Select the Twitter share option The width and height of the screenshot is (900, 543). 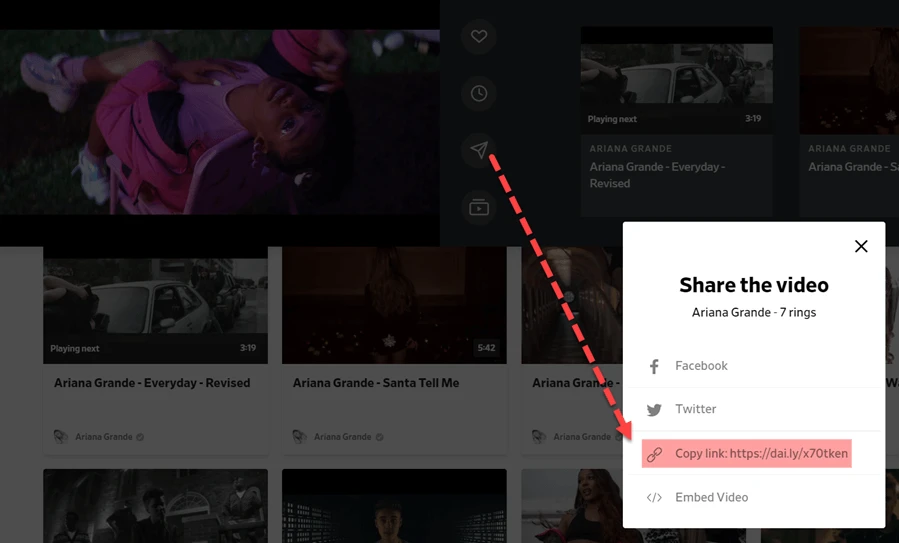[695, 409]
